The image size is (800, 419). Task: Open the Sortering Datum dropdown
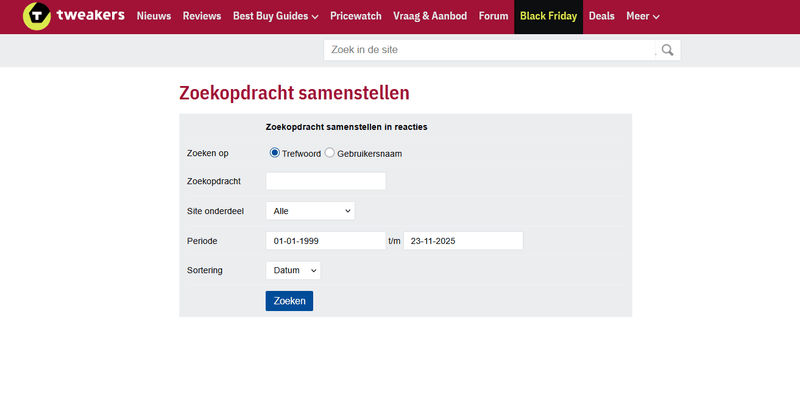293,270
